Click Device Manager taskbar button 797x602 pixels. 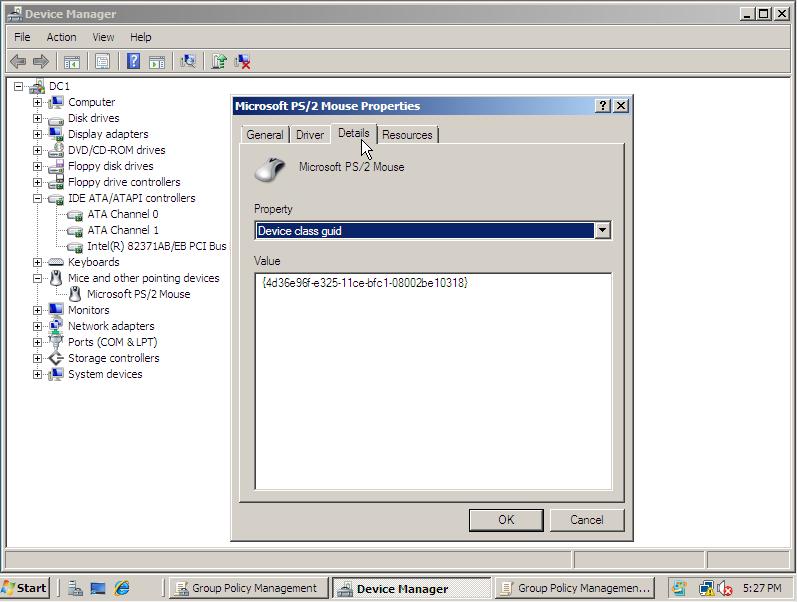[412, 588]
